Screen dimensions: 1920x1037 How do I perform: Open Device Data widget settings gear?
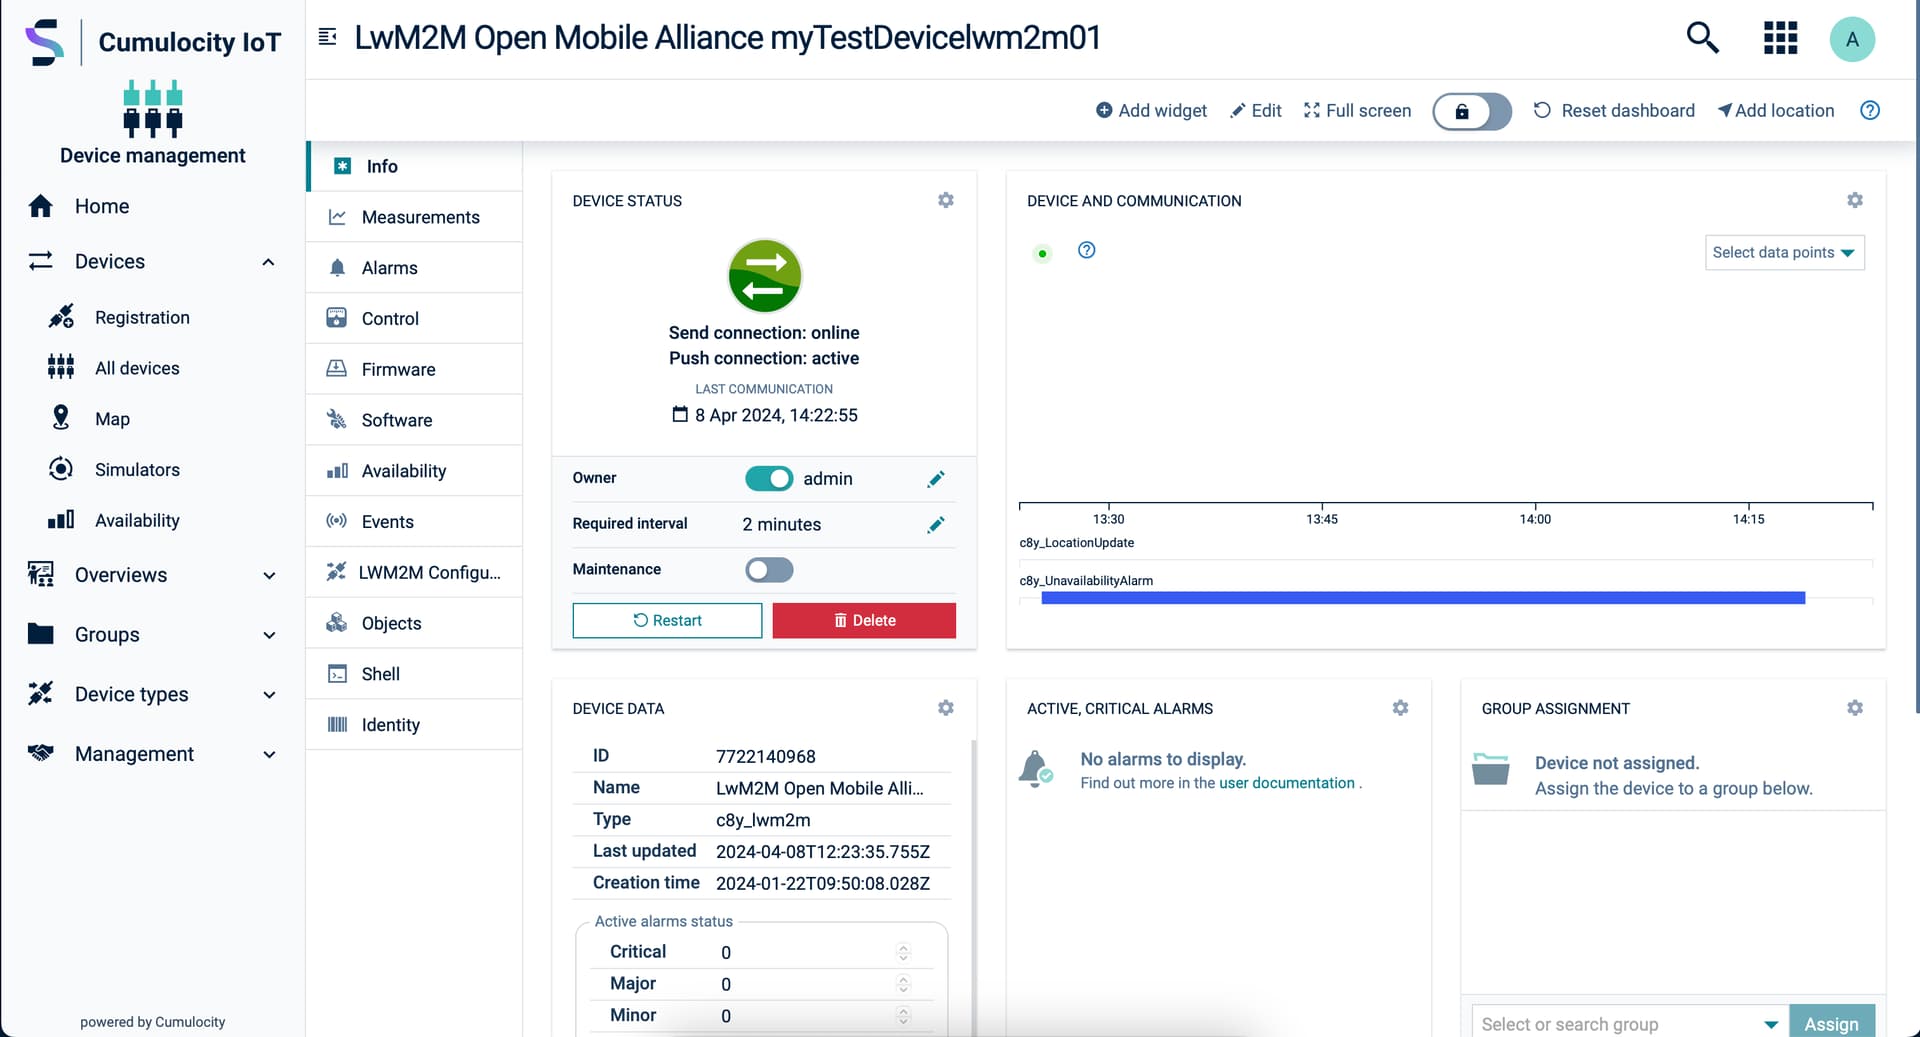click(946, 708)
